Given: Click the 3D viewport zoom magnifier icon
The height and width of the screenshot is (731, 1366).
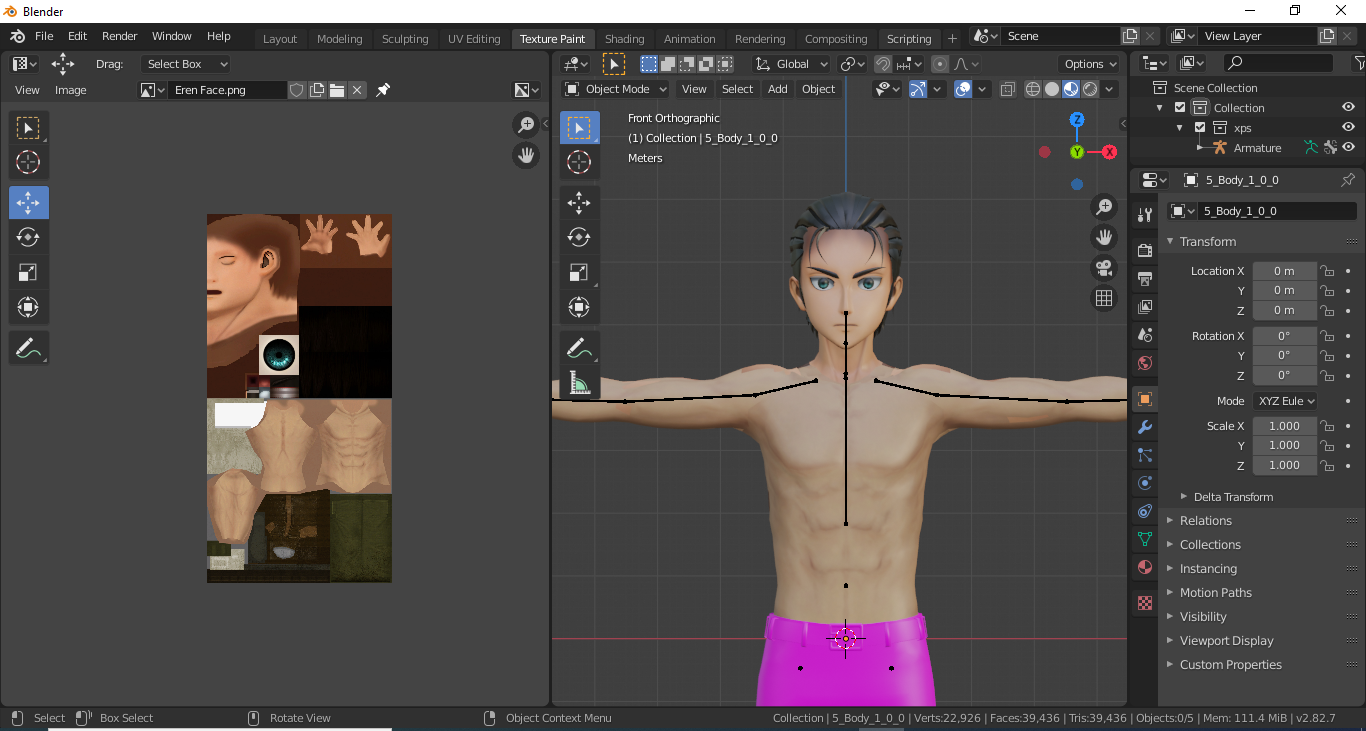Looking at the screenshot, I should point(1104,207).
